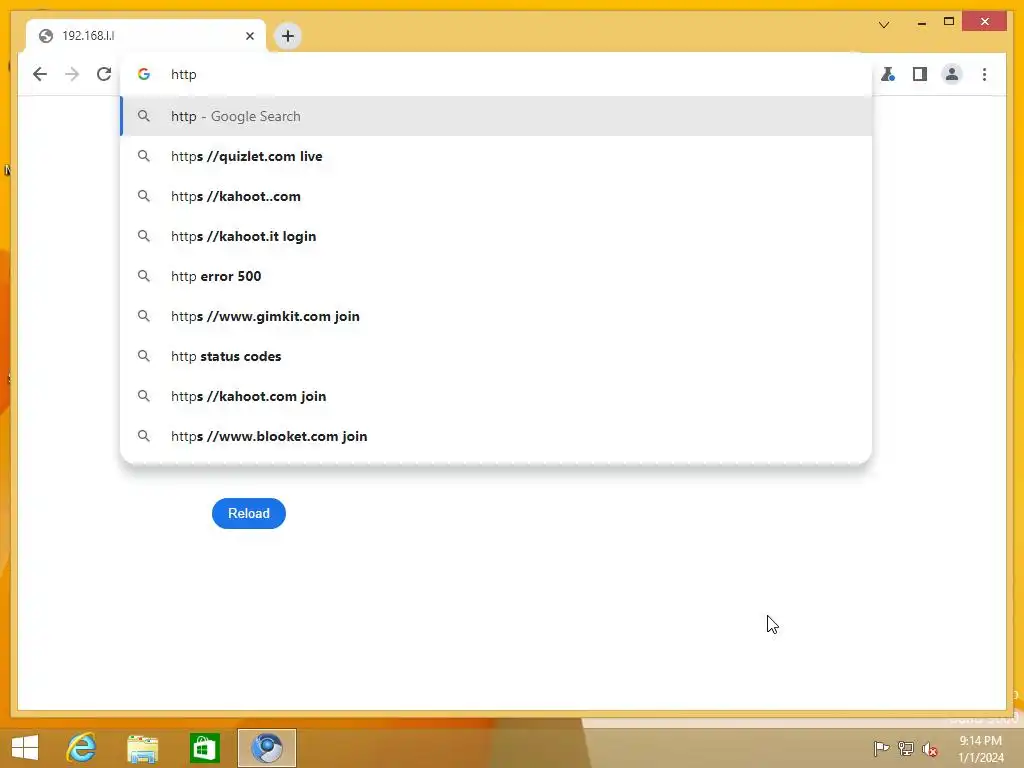Open the Chrome Labs flask icon

[888, 74]
